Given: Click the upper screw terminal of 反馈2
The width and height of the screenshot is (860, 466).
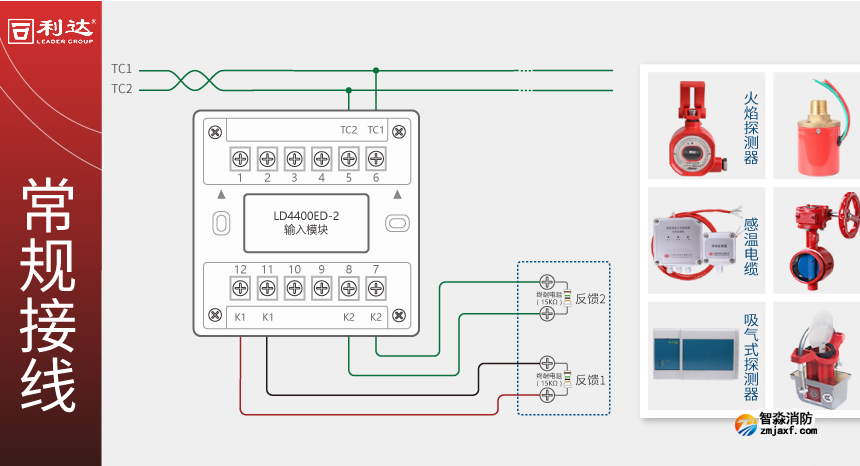Looking at the screenshot, I should coord(547,282).
